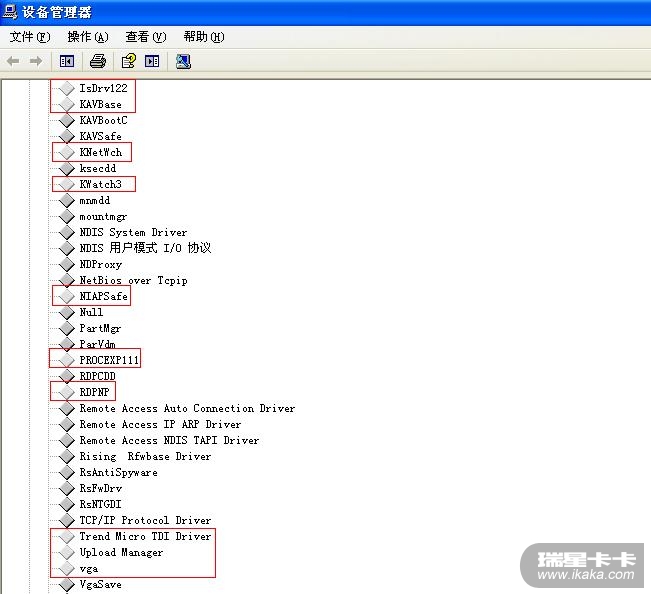Open the 文件(F) menu
Viewport: 651px width, 594px height.
coord(30,37)
